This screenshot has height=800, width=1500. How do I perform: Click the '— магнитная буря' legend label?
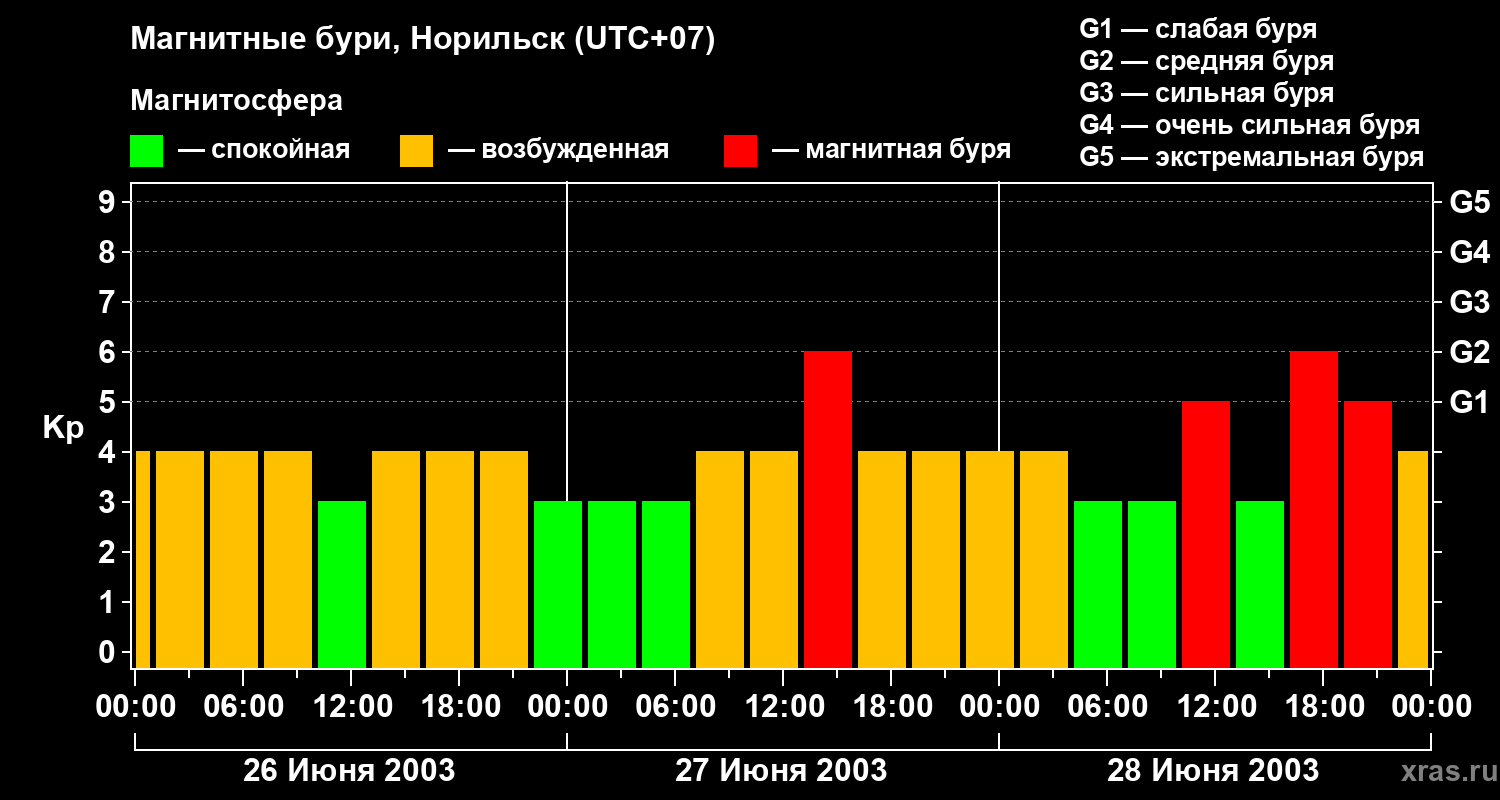891,150
